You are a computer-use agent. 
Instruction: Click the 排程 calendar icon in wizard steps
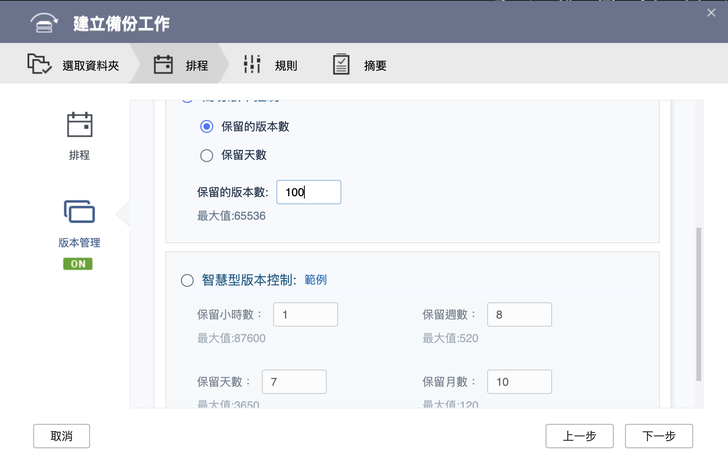[163, 65]
